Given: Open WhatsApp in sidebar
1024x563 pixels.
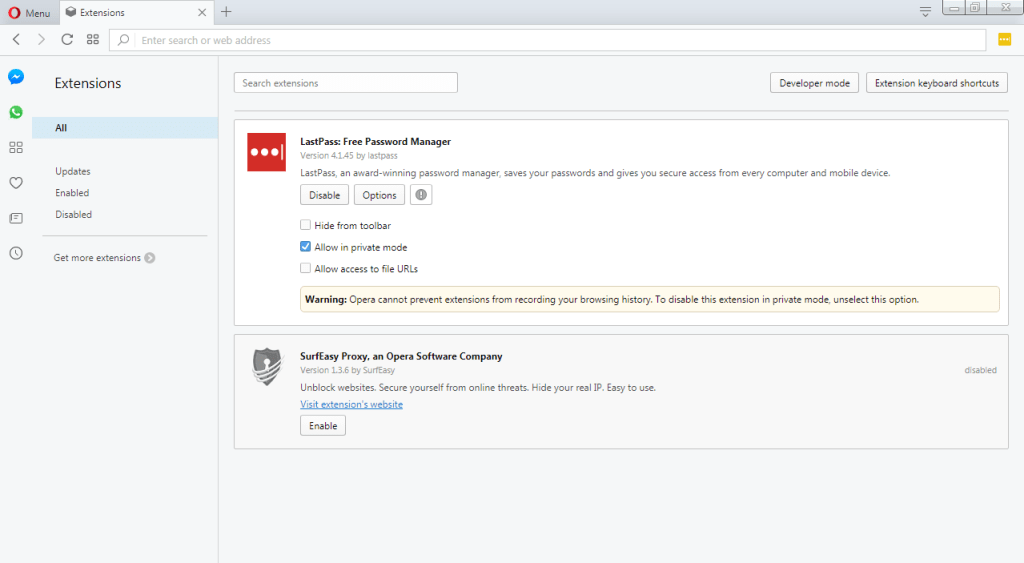Looking at the screenshot, I should click(x=16, y=112).
